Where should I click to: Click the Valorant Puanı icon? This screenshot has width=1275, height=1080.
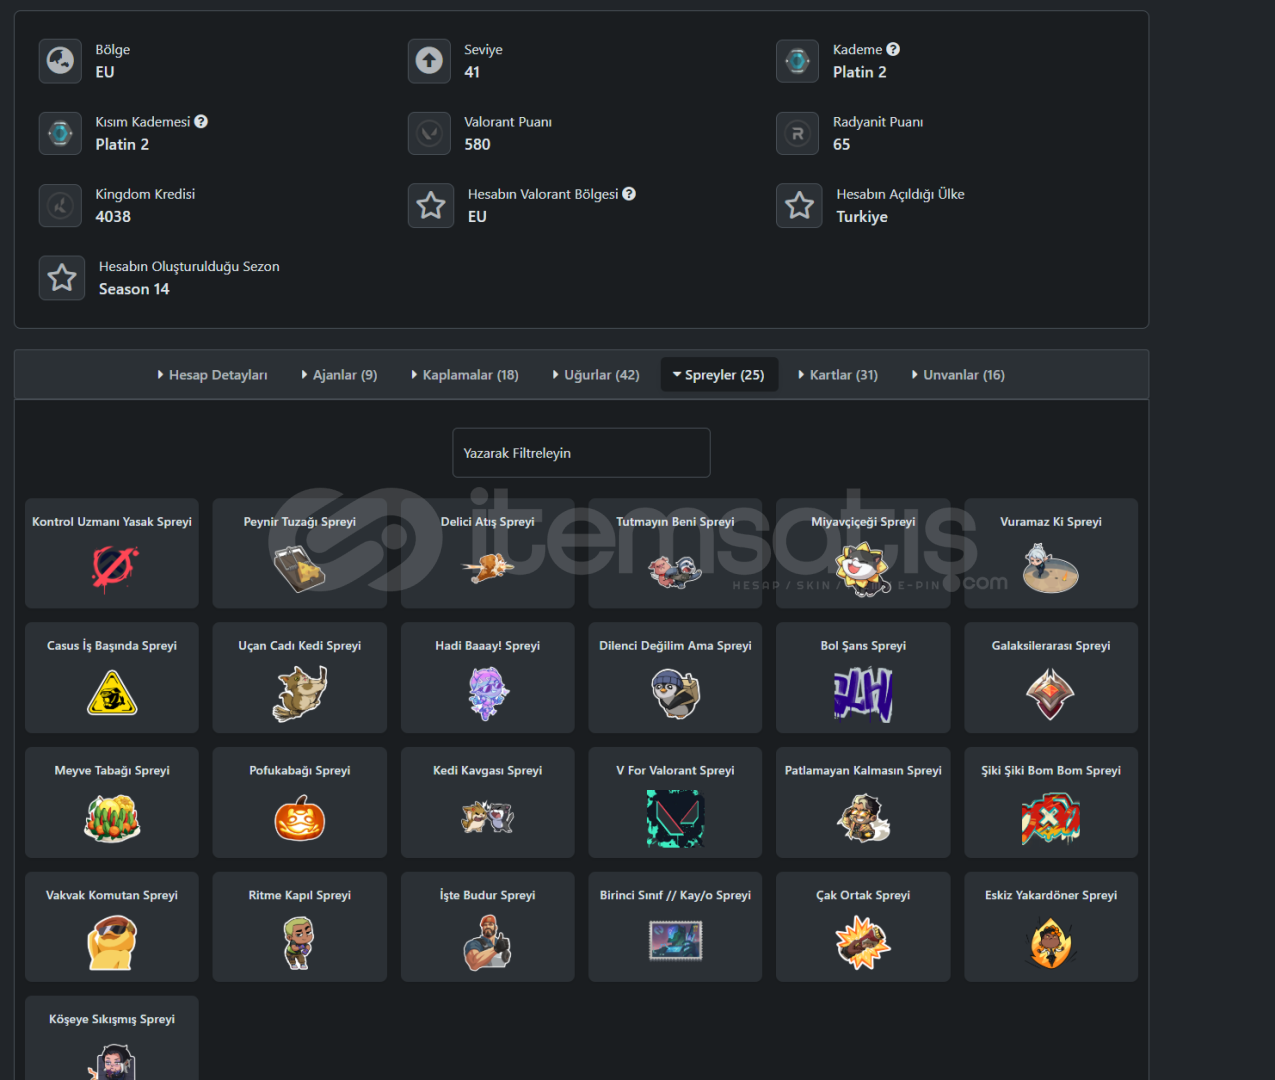coord(430,133)
